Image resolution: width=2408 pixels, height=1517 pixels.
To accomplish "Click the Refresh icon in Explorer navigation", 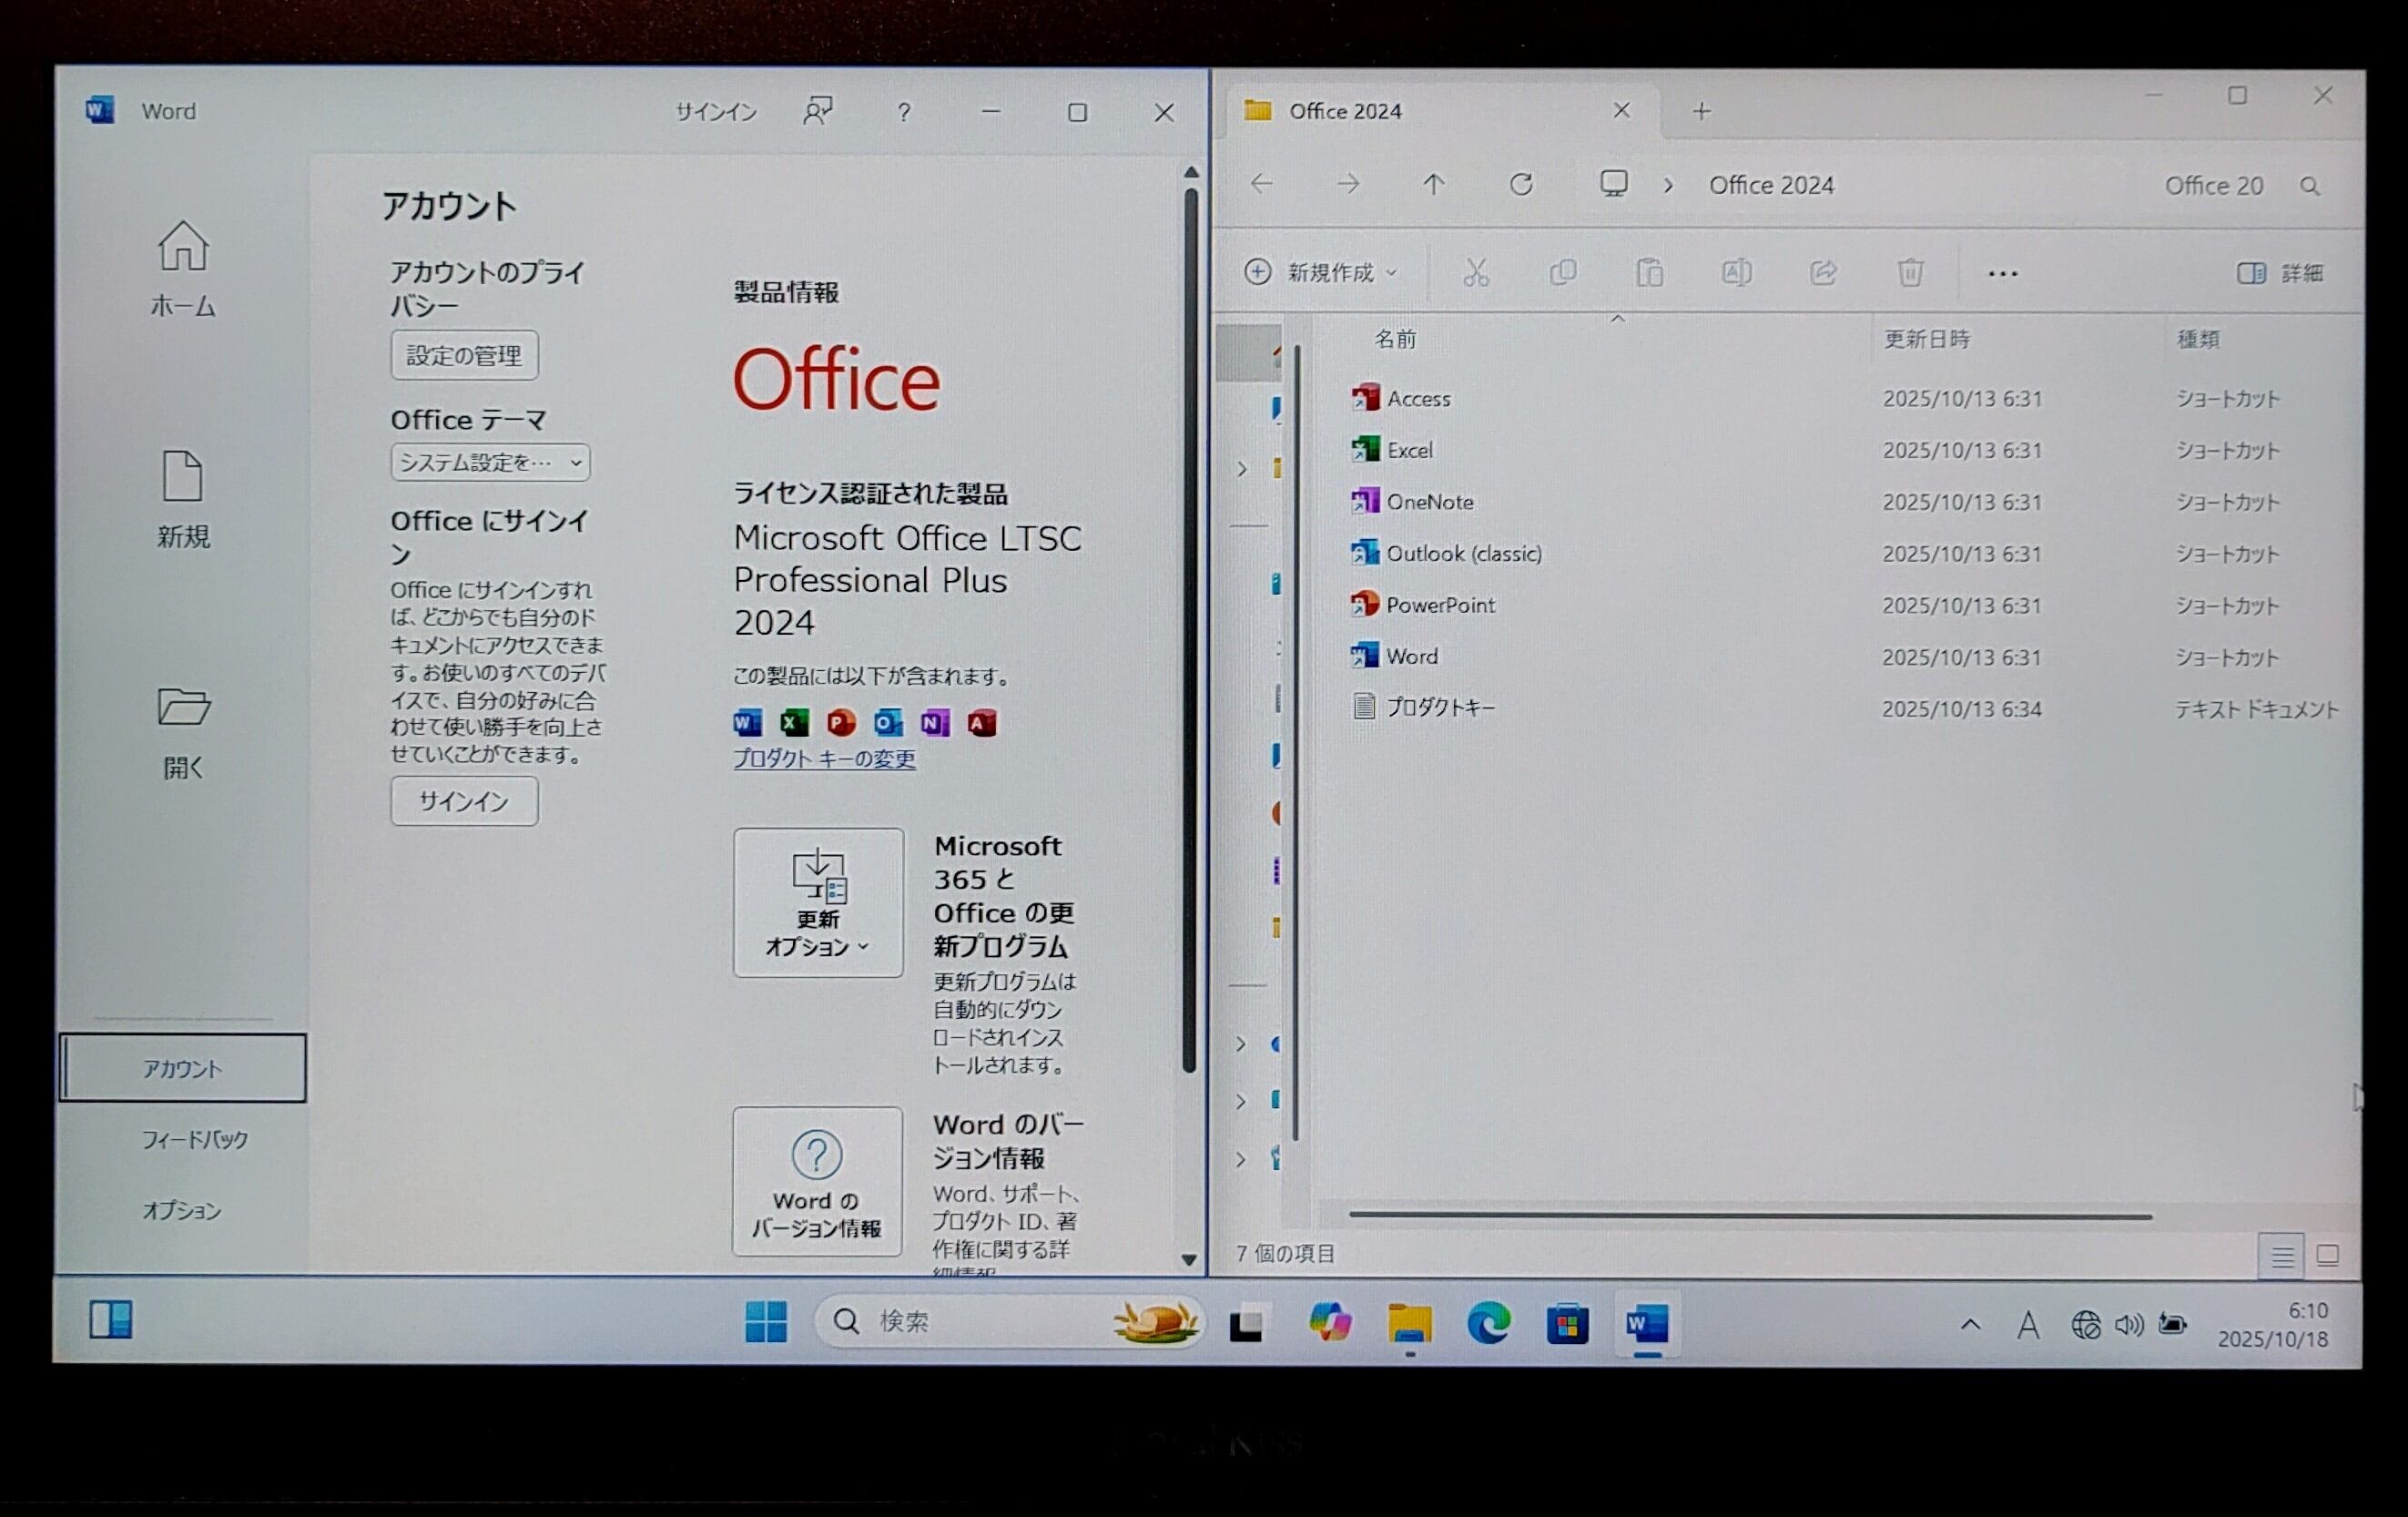I will pyautogui.click(x=1521, y=185).
